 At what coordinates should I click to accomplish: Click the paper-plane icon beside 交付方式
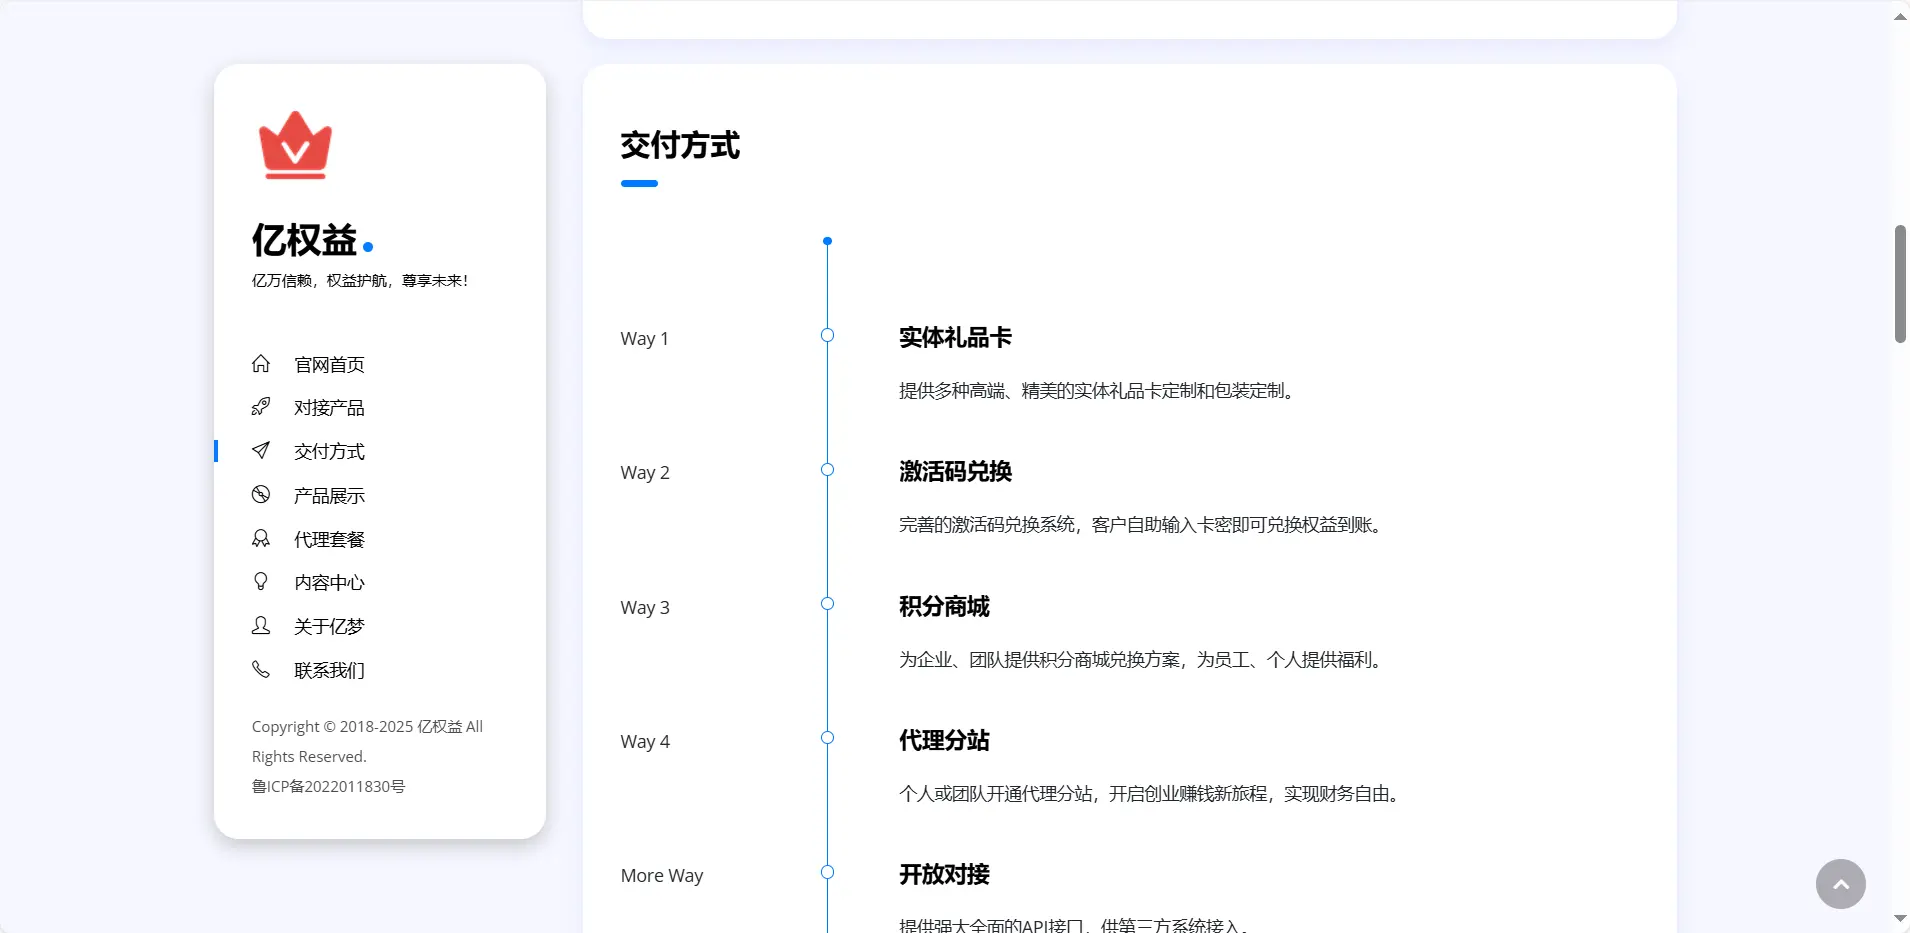point(261,450)
